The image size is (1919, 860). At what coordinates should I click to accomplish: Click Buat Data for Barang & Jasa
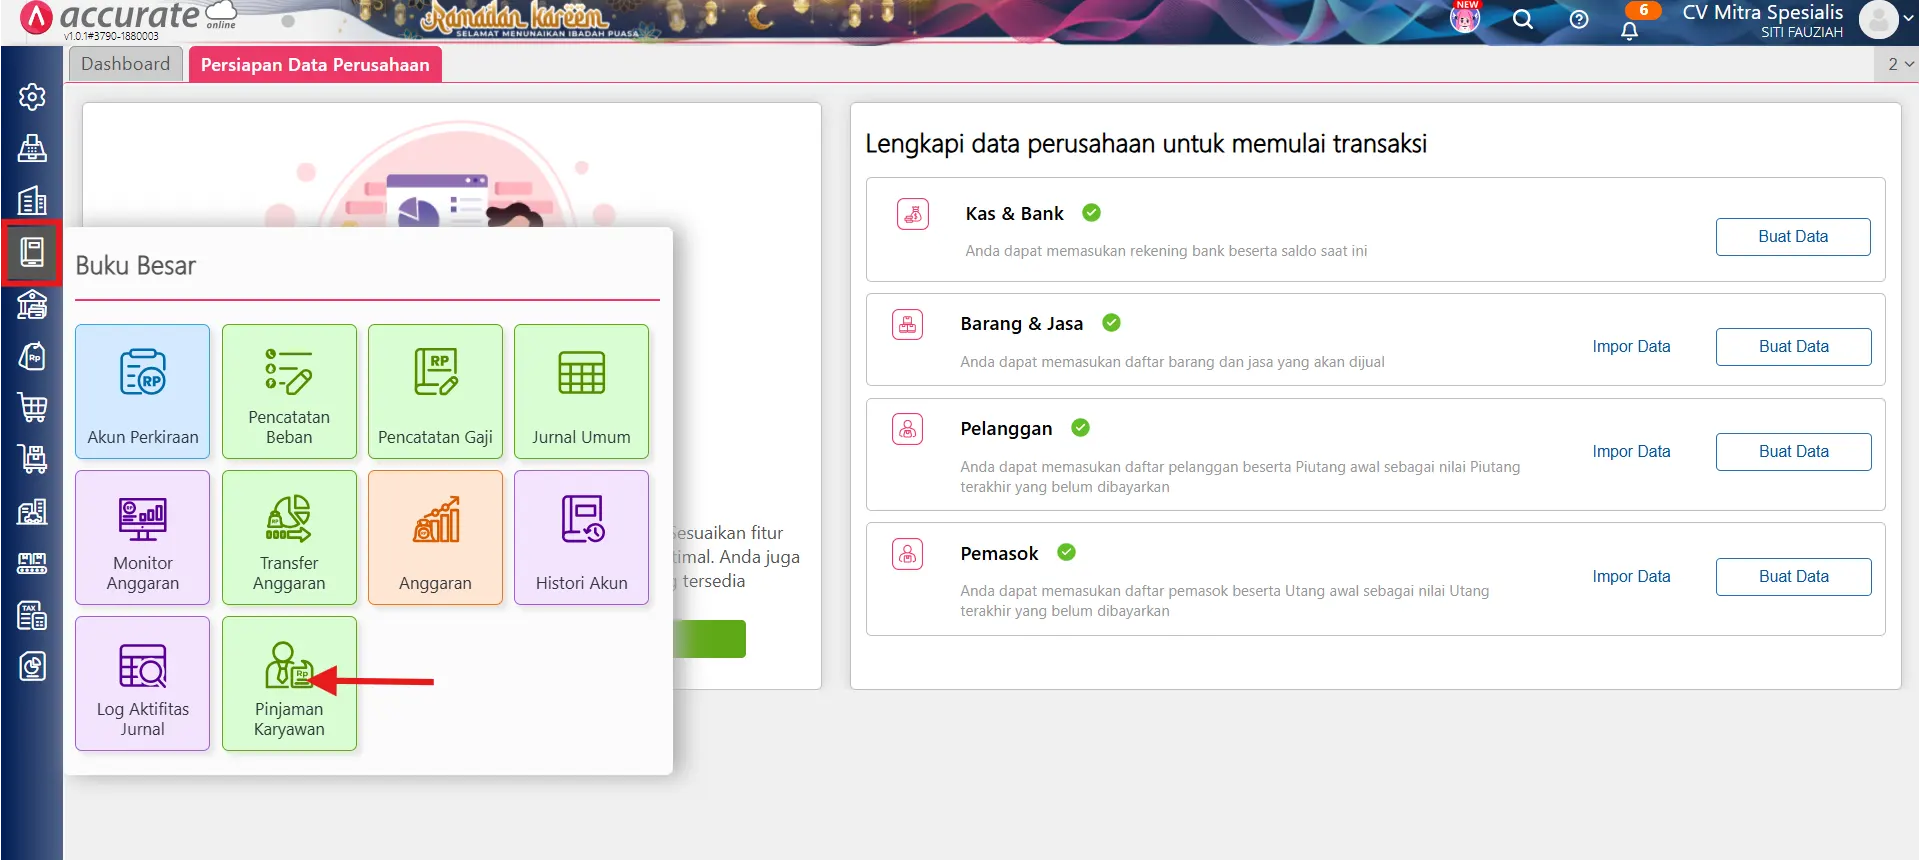pyautogui.click(x=1793, y=347)
